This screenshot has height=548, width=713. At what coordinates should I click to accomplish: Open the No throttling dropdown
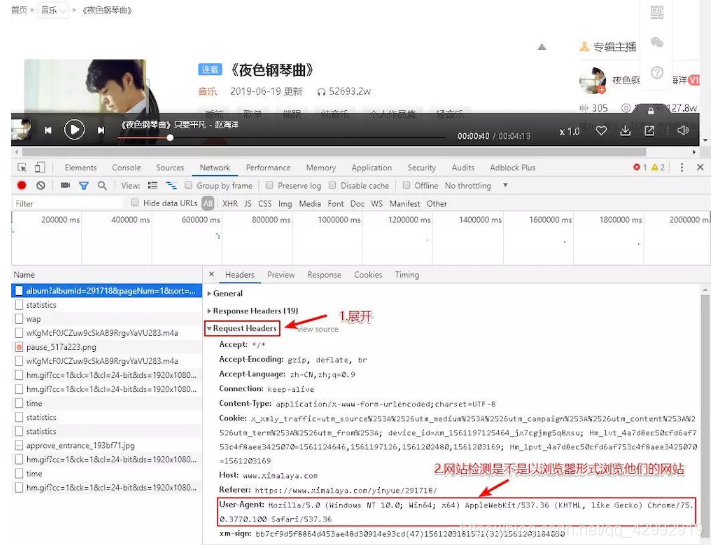tap(476, 186)
